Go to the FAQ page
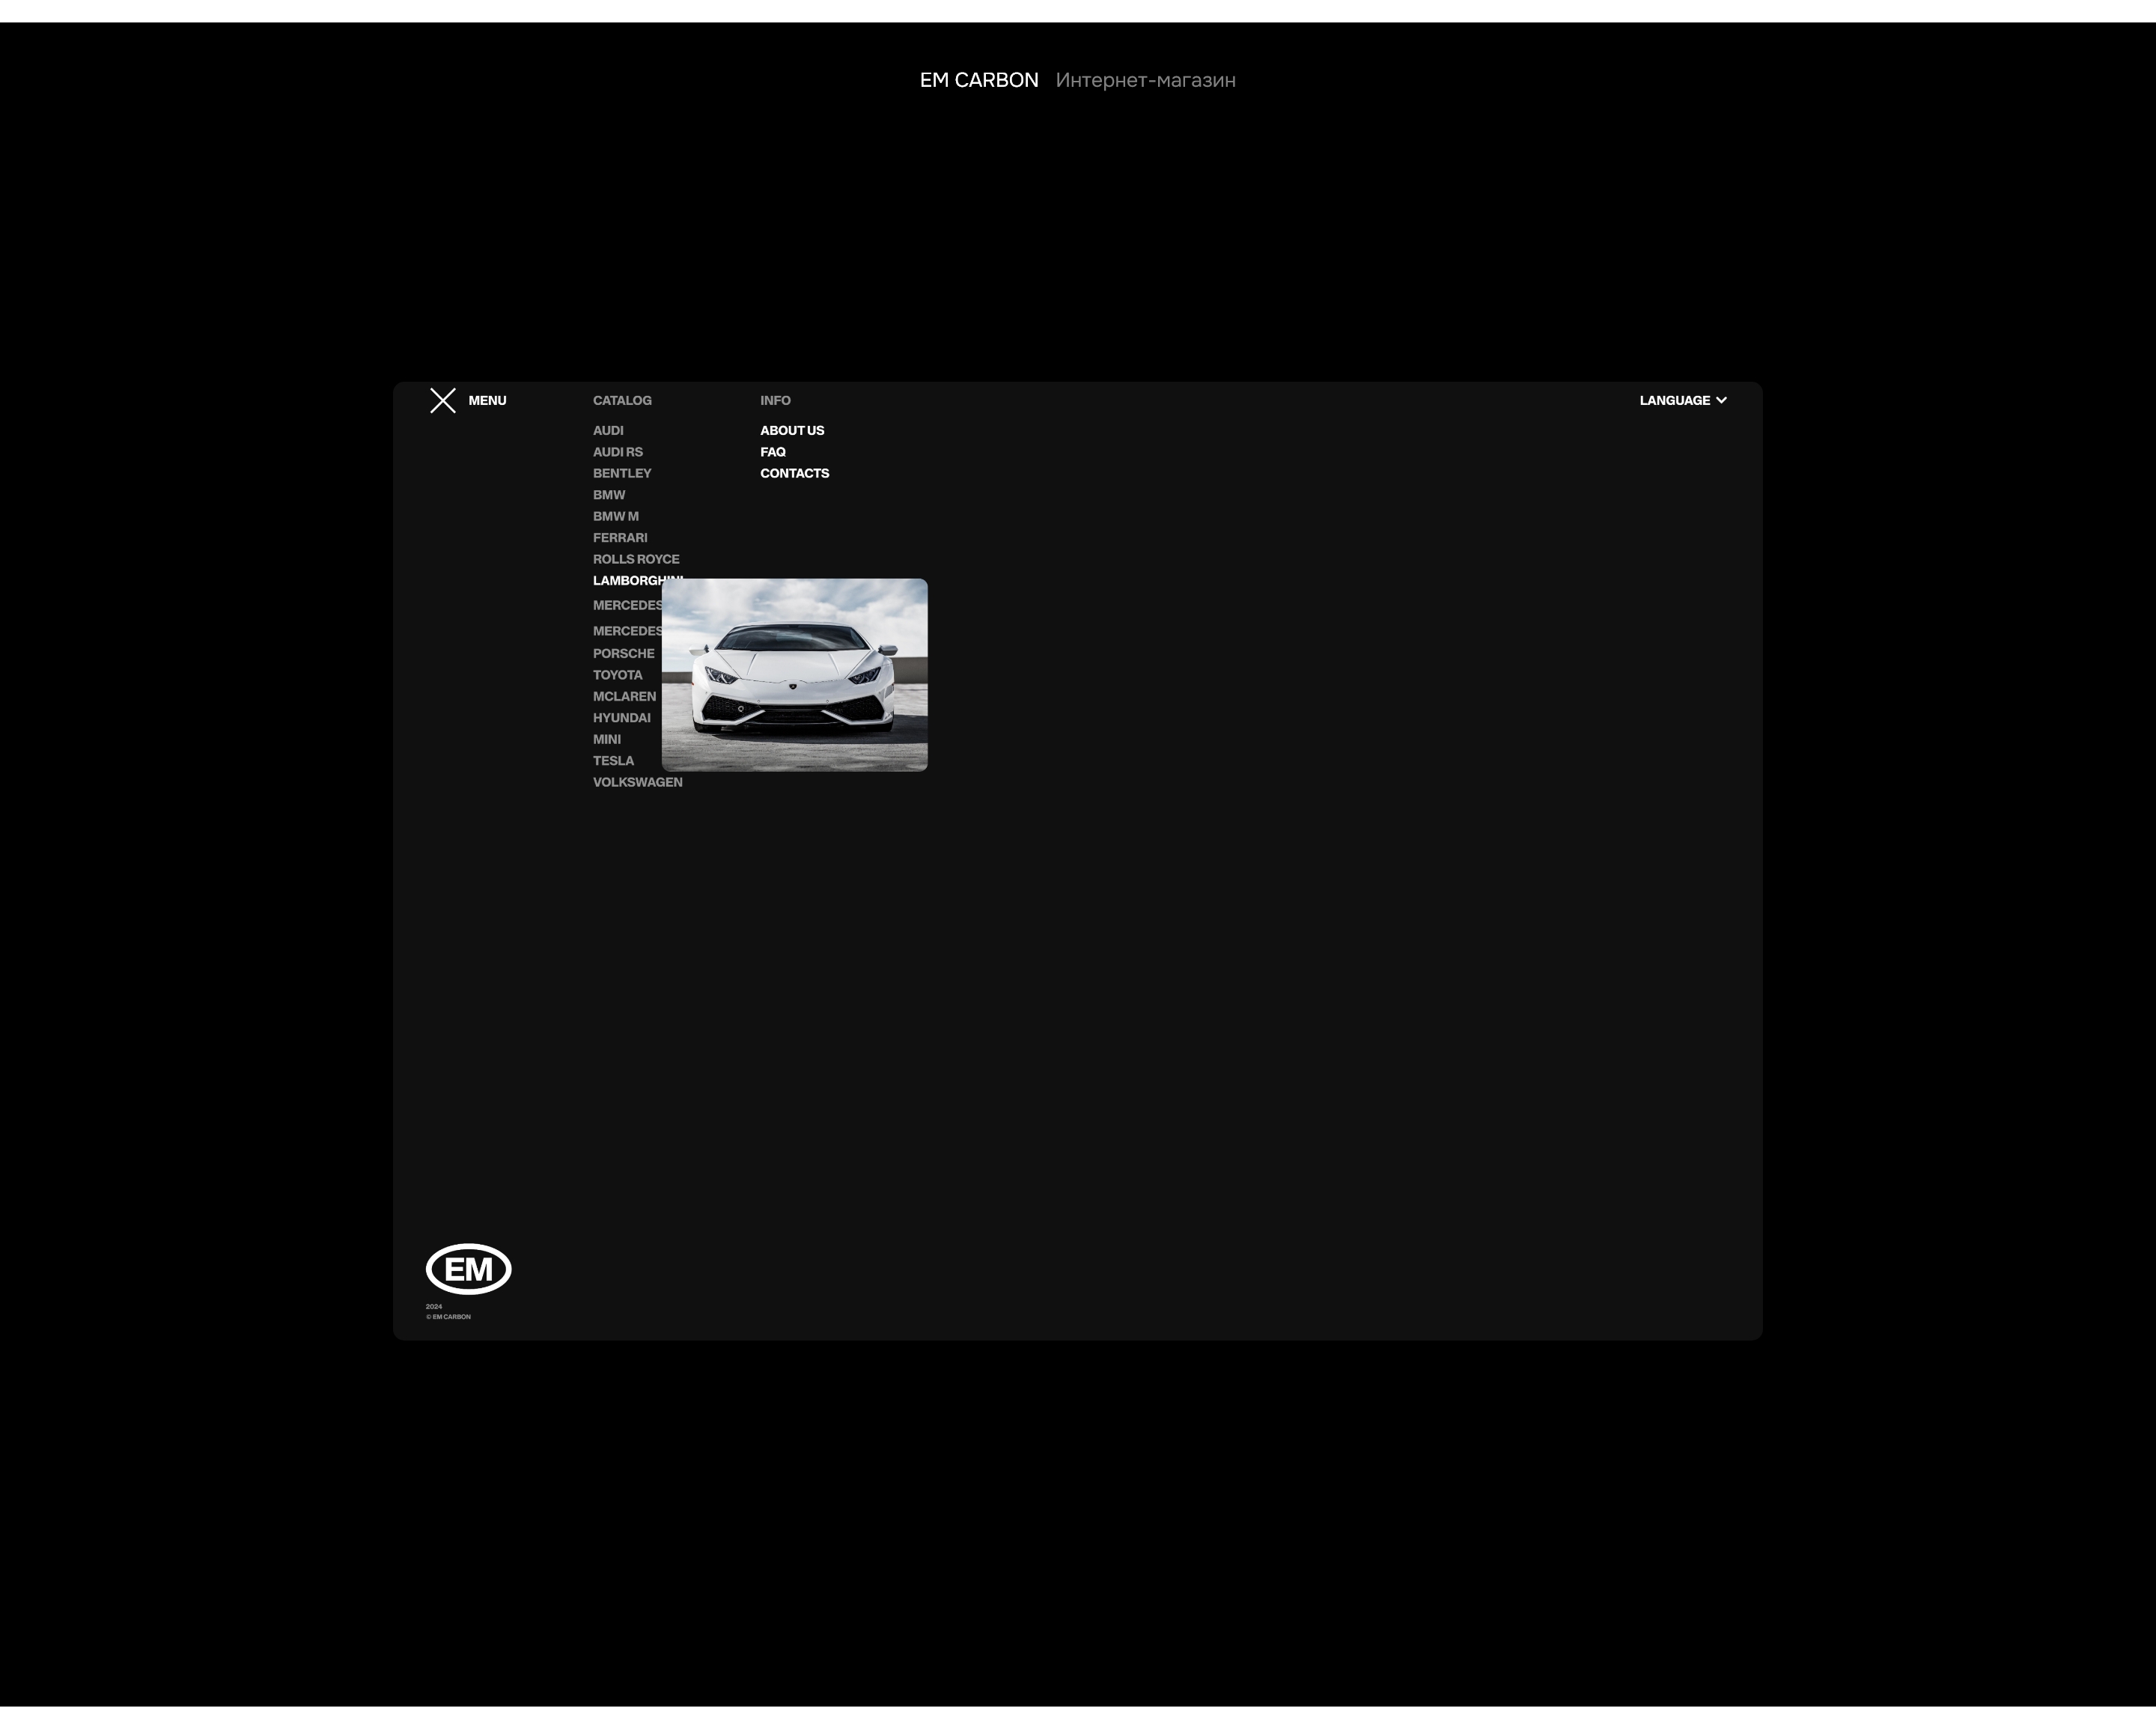2156x1729 pixels. point(772,452)
